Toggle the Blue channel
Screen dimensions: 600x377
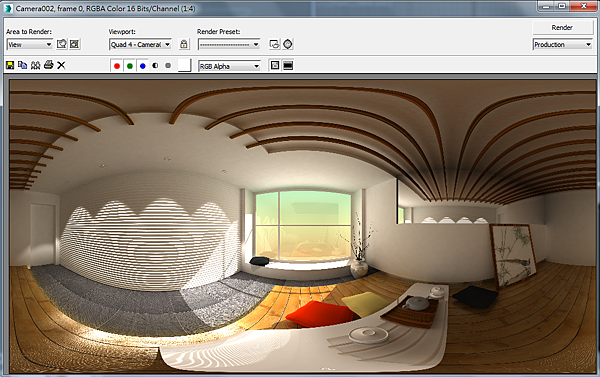click(143, 66)
